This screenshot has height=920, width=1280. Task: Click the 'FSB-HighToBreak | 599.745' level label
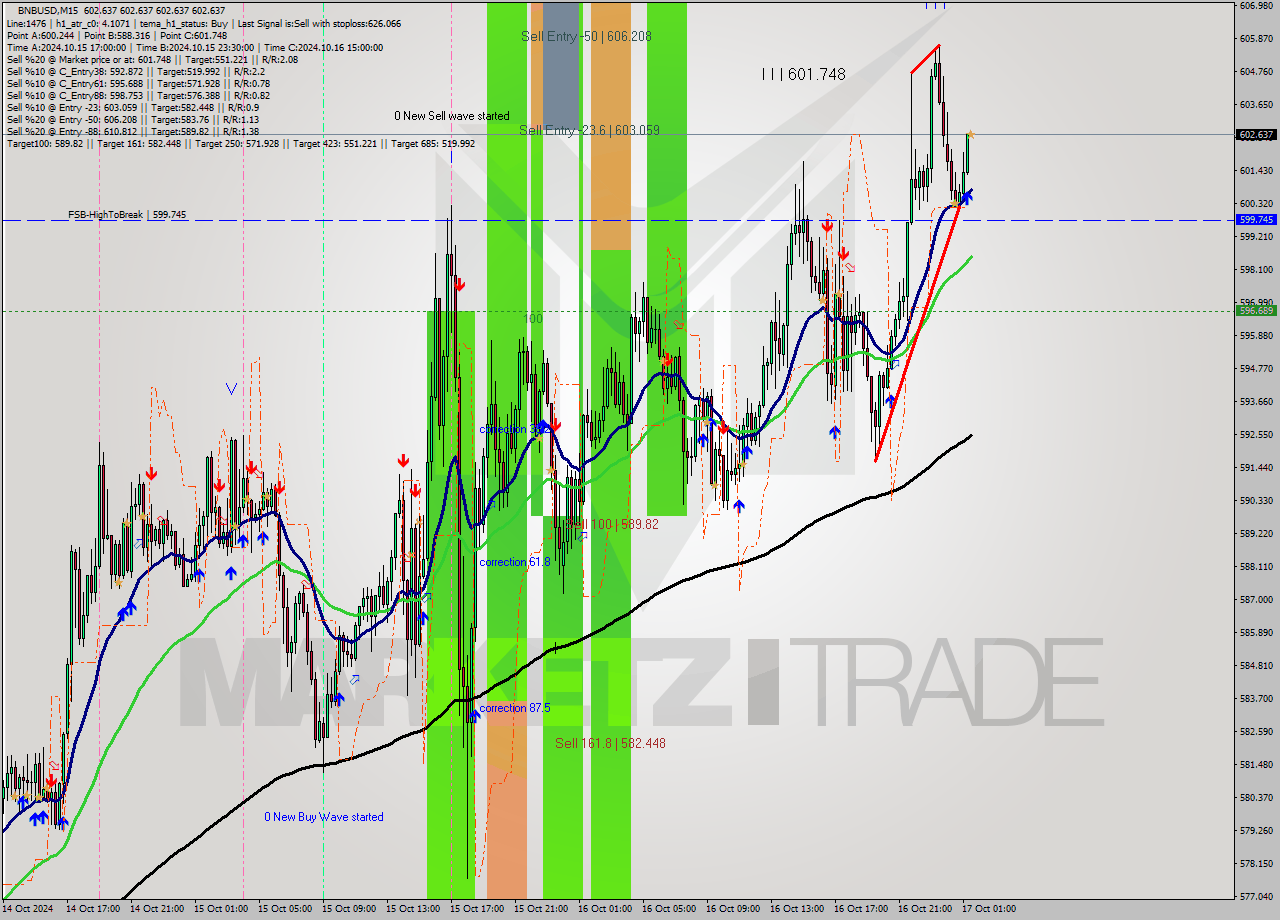pos(127,214)
